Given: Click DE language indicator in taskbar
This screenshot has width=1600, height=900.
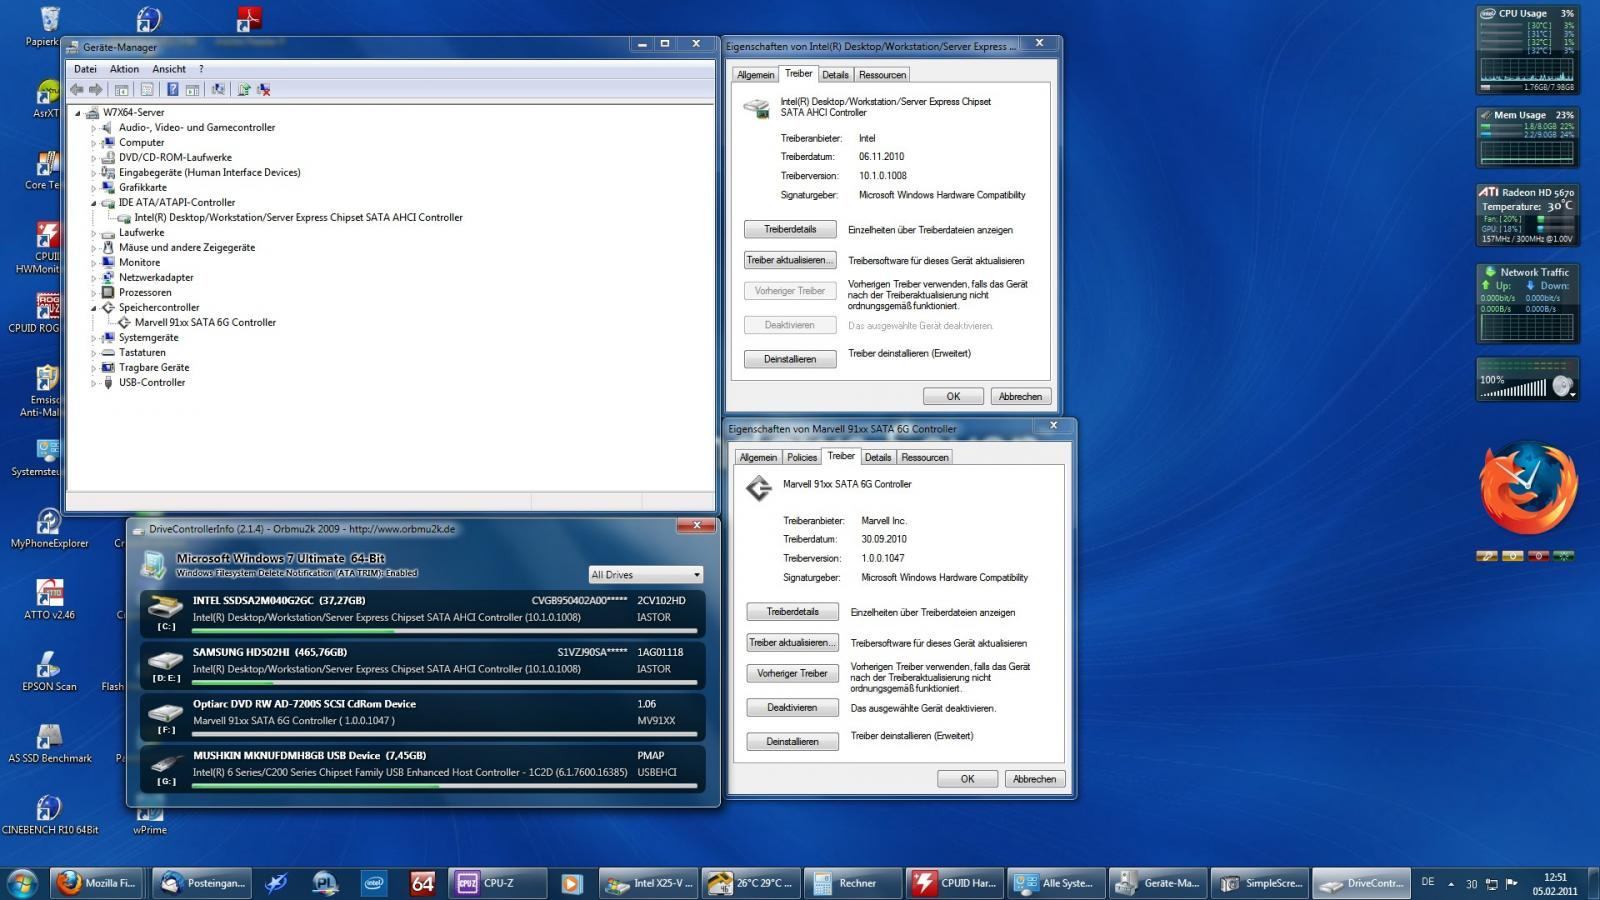Looking at the screenshot, I should 1427,882.
